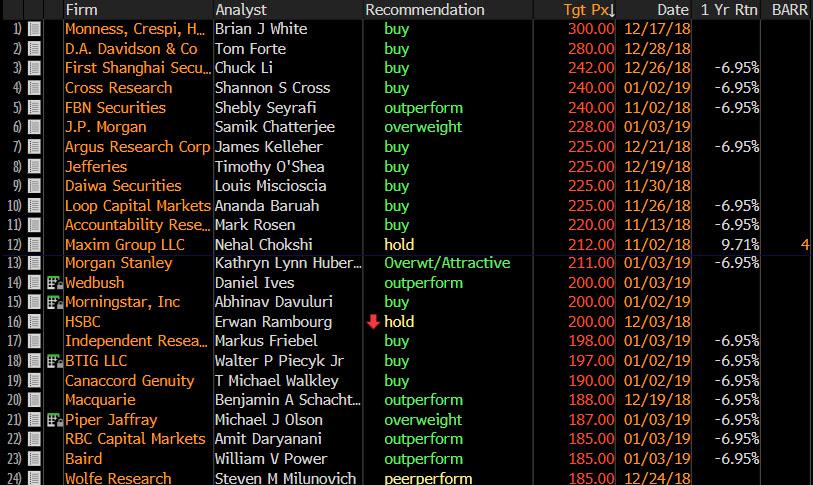Open the document icon for Maxim Group row

[x=34, y=244]
